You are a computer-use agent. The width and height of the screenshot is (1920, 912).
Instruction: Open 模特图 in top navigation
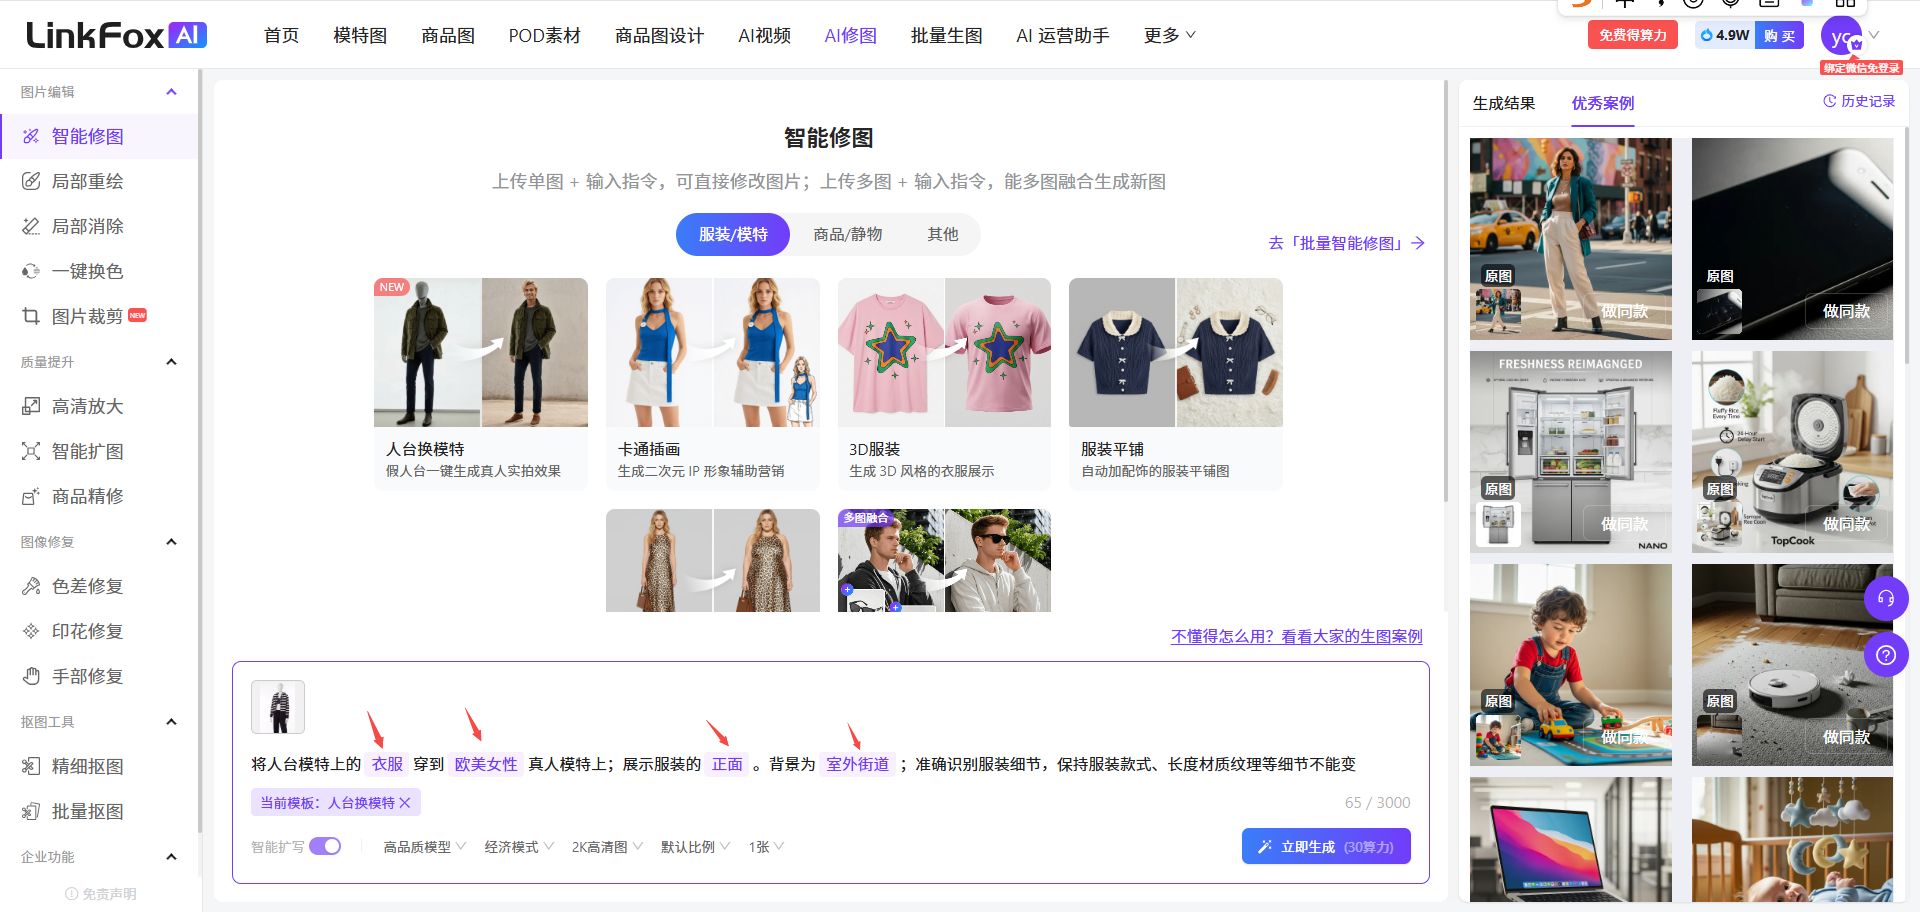click(360, 36)
